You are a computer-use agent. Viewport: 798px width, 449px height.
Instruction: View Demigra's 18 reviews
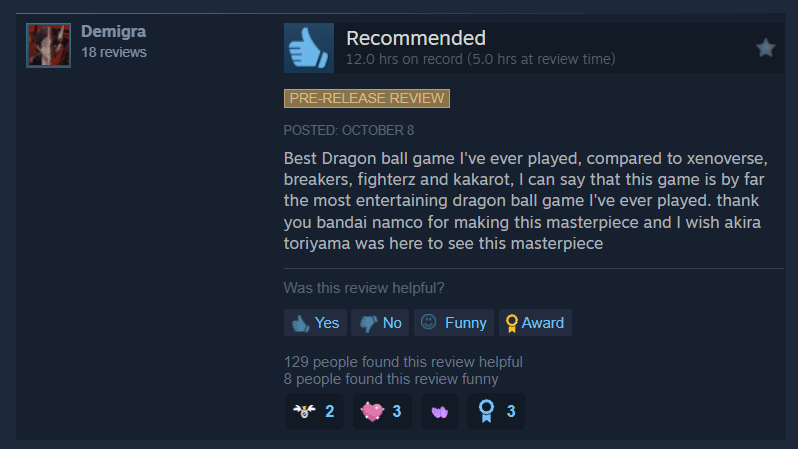pyautogui.click(x=114, y=52)
